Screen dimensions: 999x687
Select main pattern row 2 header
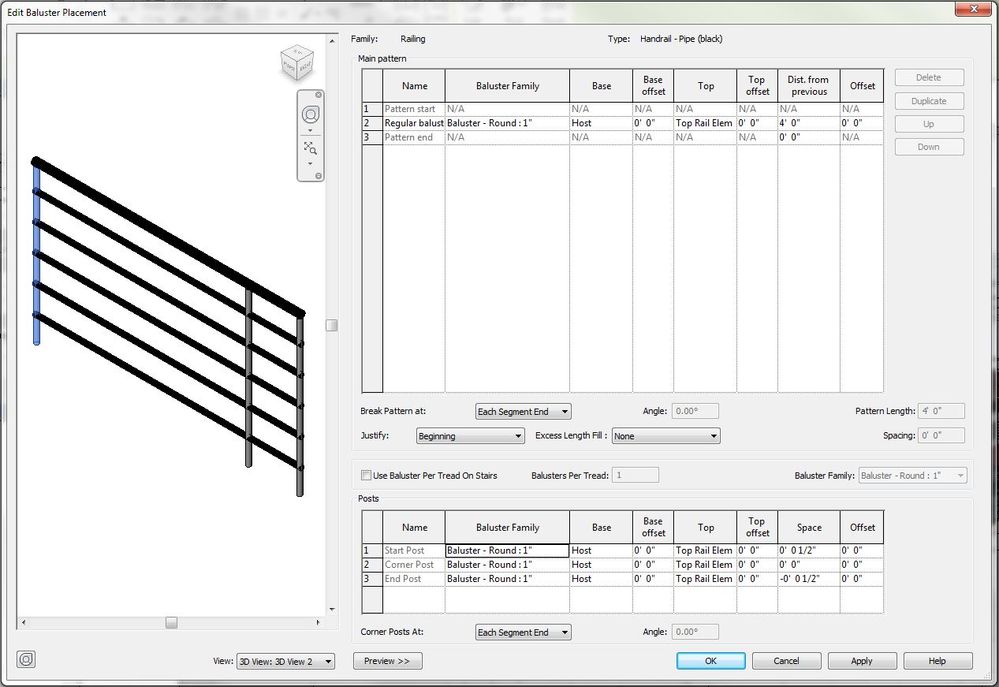coord(372,123)
